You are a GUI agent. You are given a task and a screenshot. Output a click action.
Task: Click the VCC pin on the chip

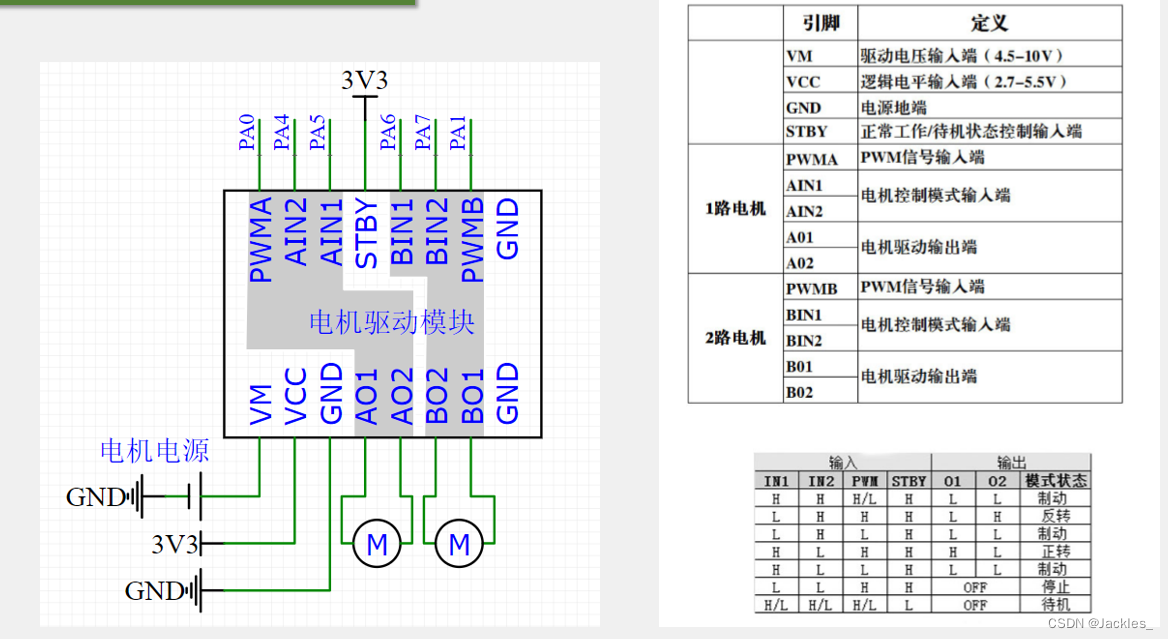click(296, 395)
